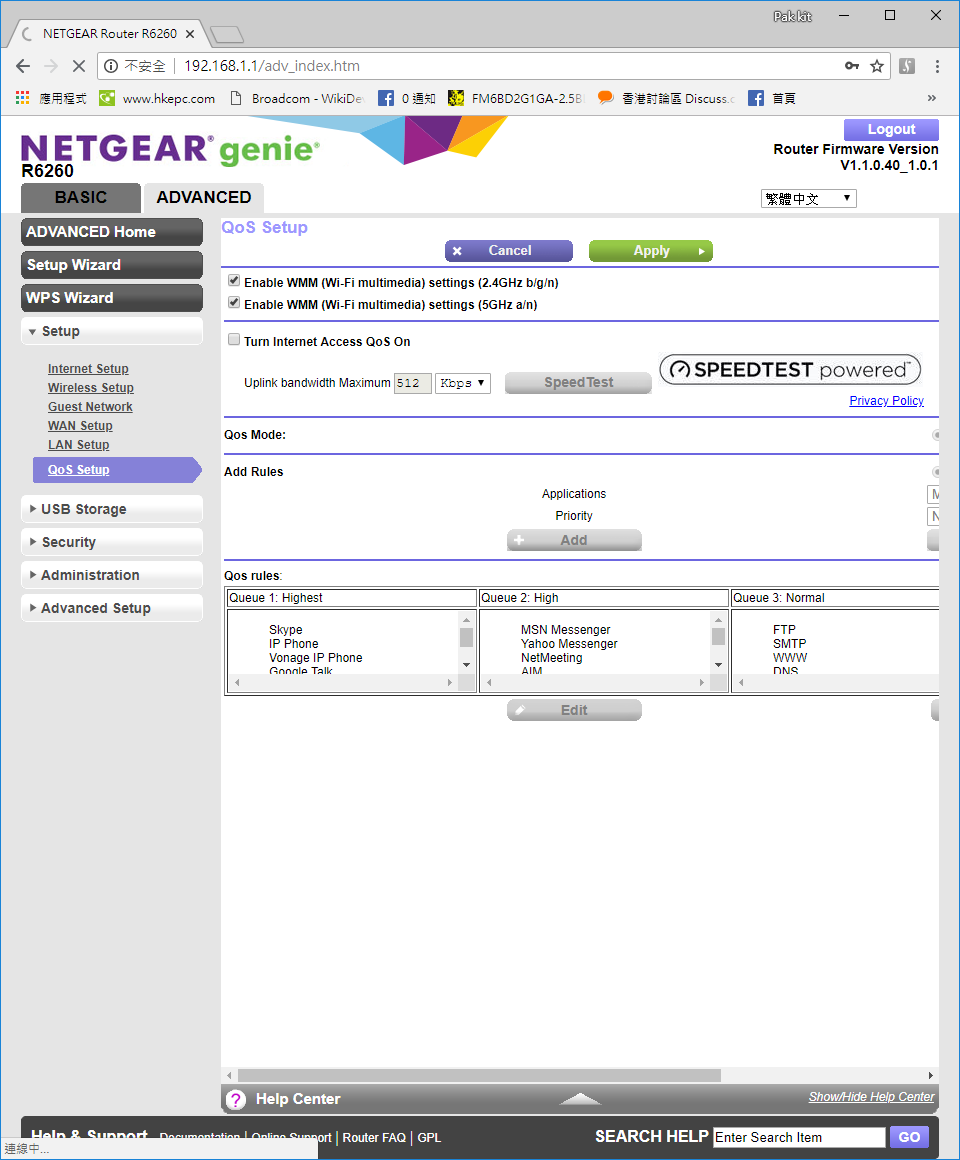Click Show/Hide Help Center link
The height and width of the screenshot is (1160, 960).
[871, 1096]
